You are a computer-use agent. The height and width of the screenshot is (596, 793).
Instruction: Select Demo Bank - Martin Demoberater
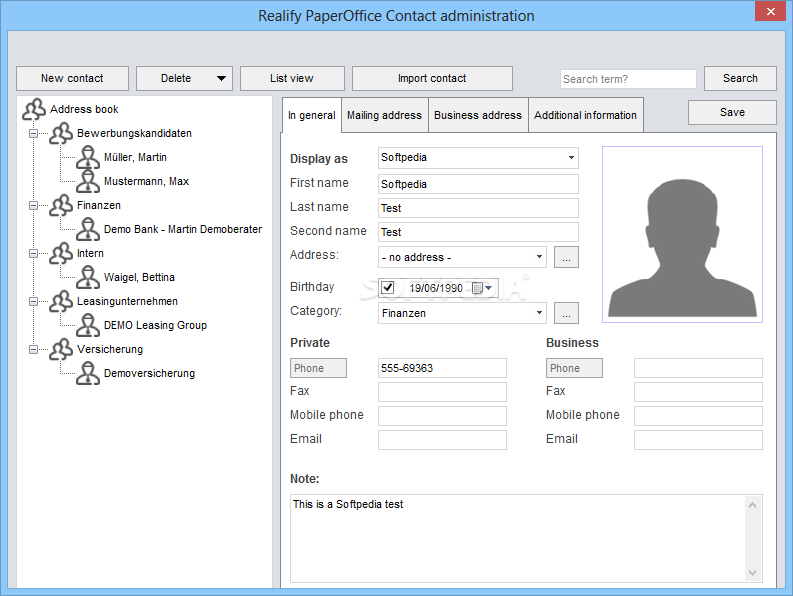(183, 229)
